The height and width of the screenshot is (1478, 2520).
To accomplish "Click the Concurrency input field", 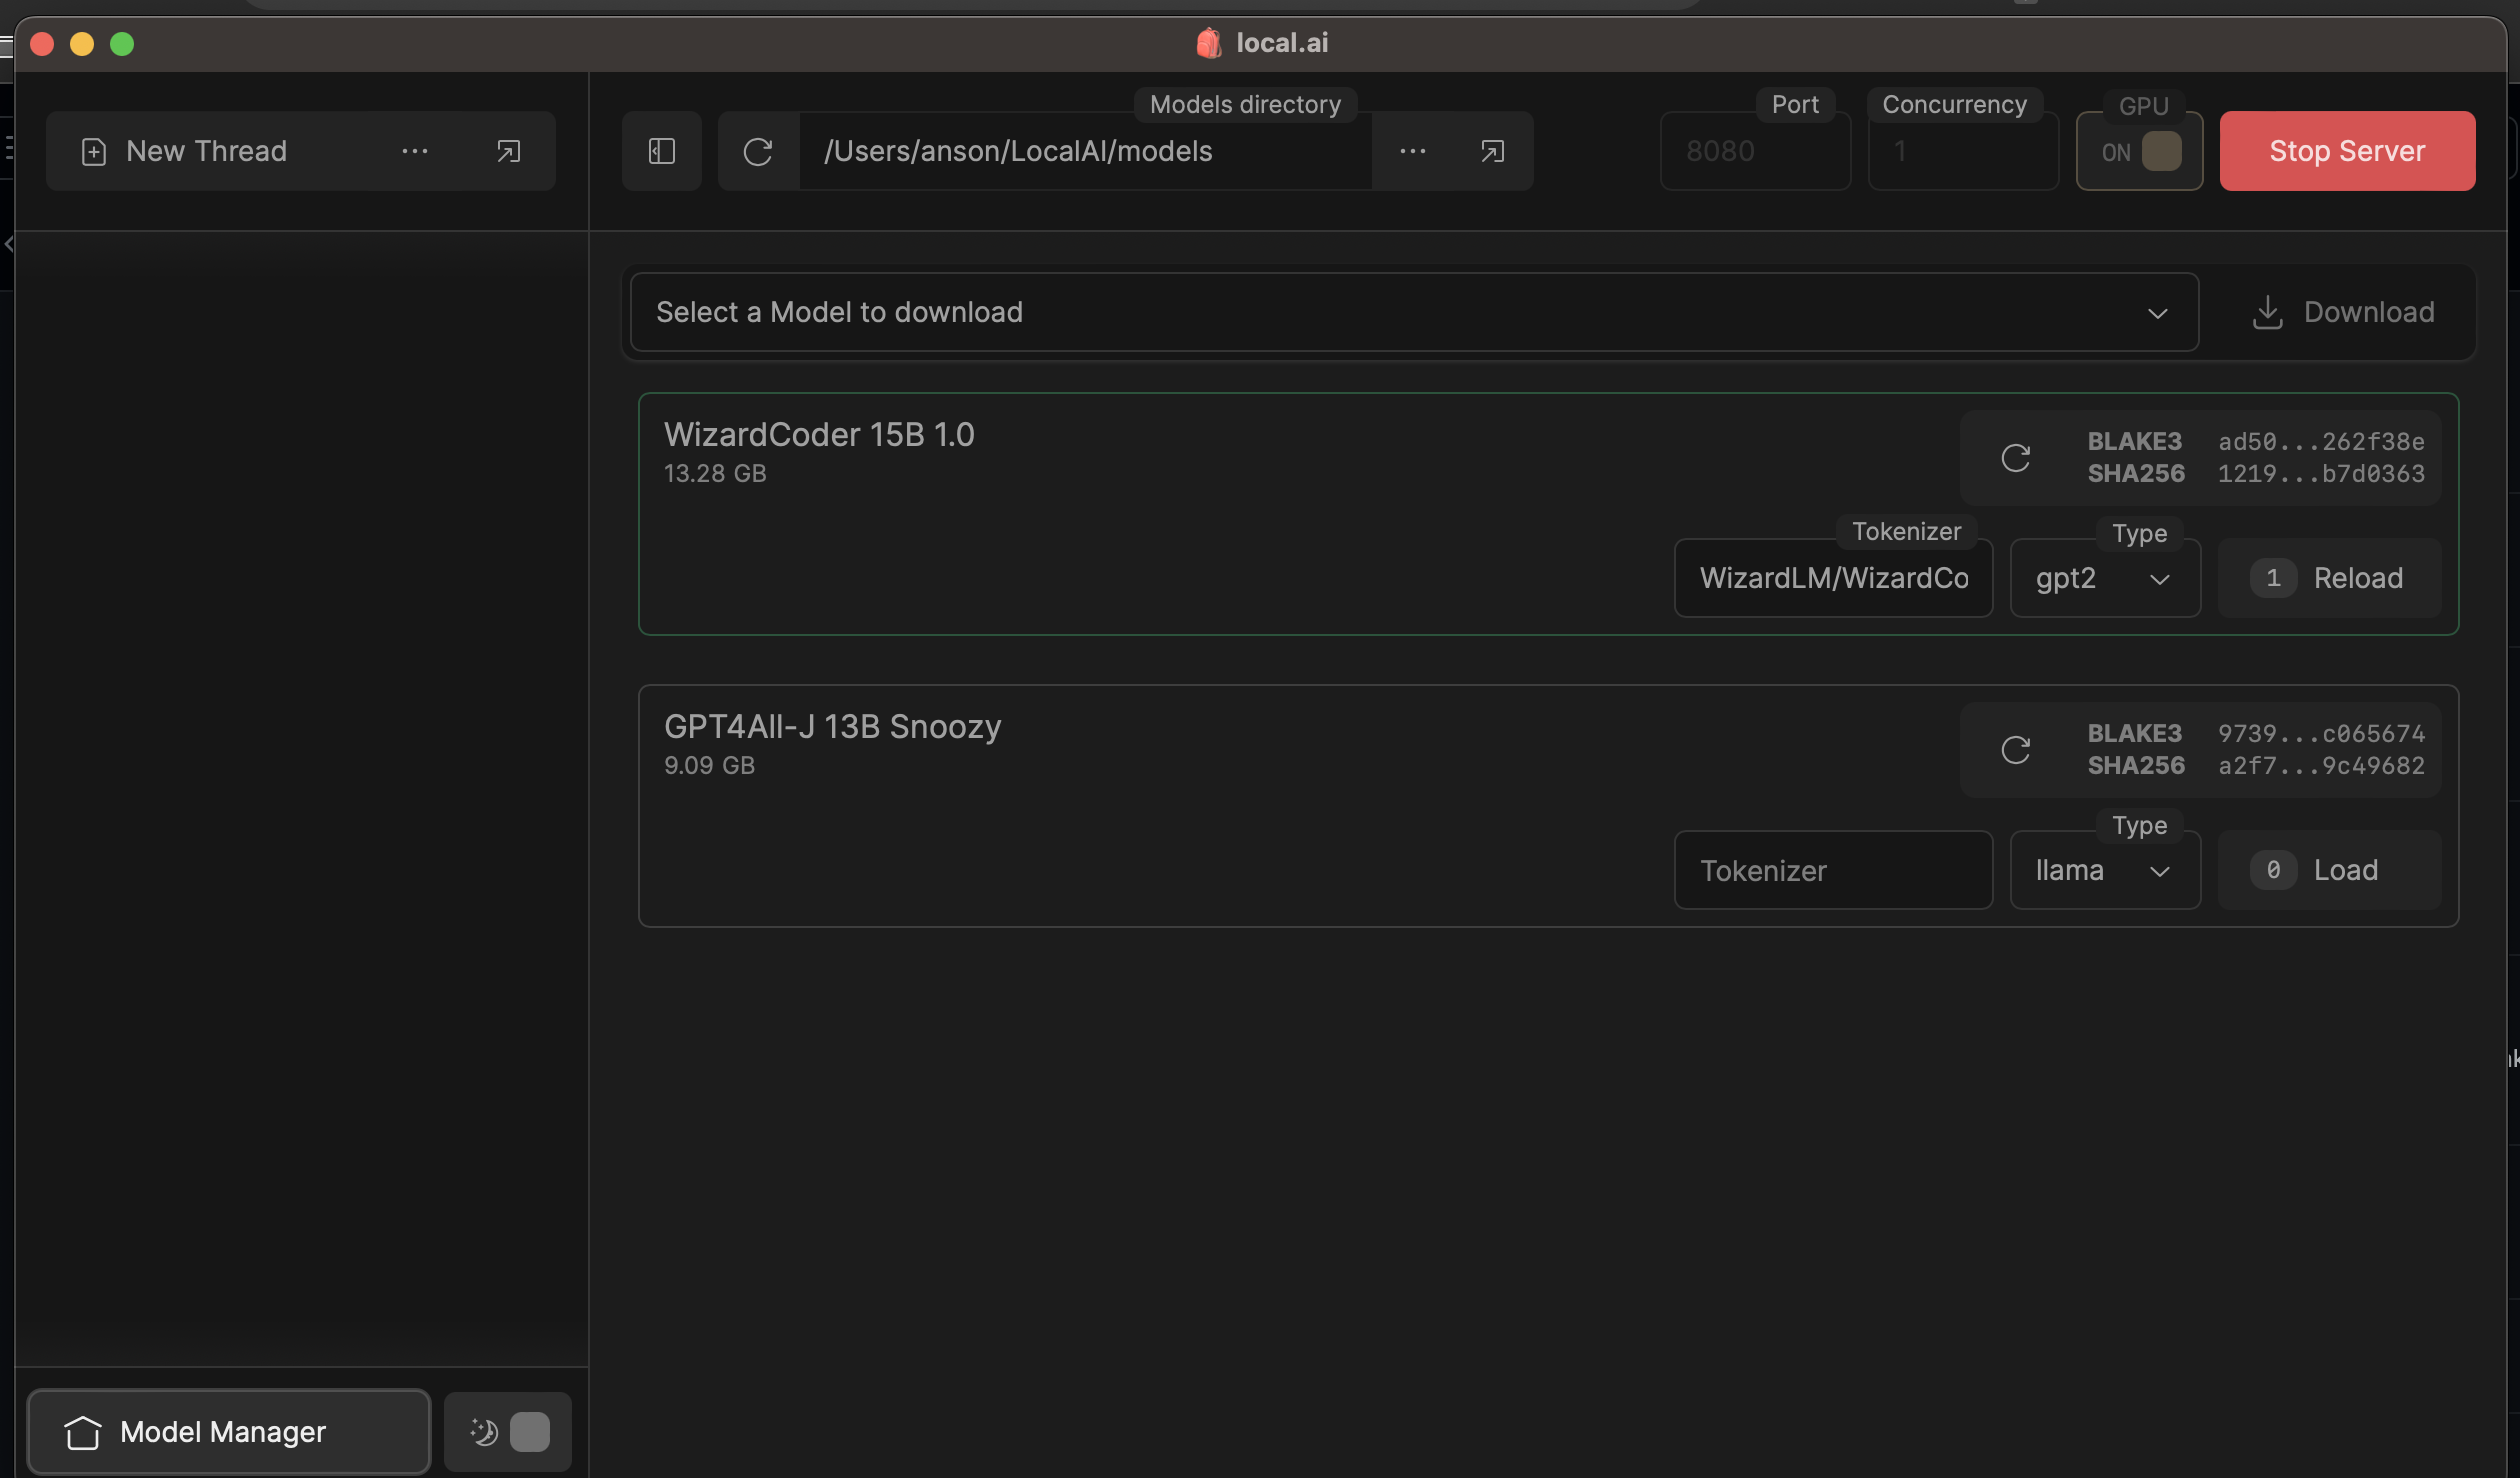I will tap(1963, 151).
